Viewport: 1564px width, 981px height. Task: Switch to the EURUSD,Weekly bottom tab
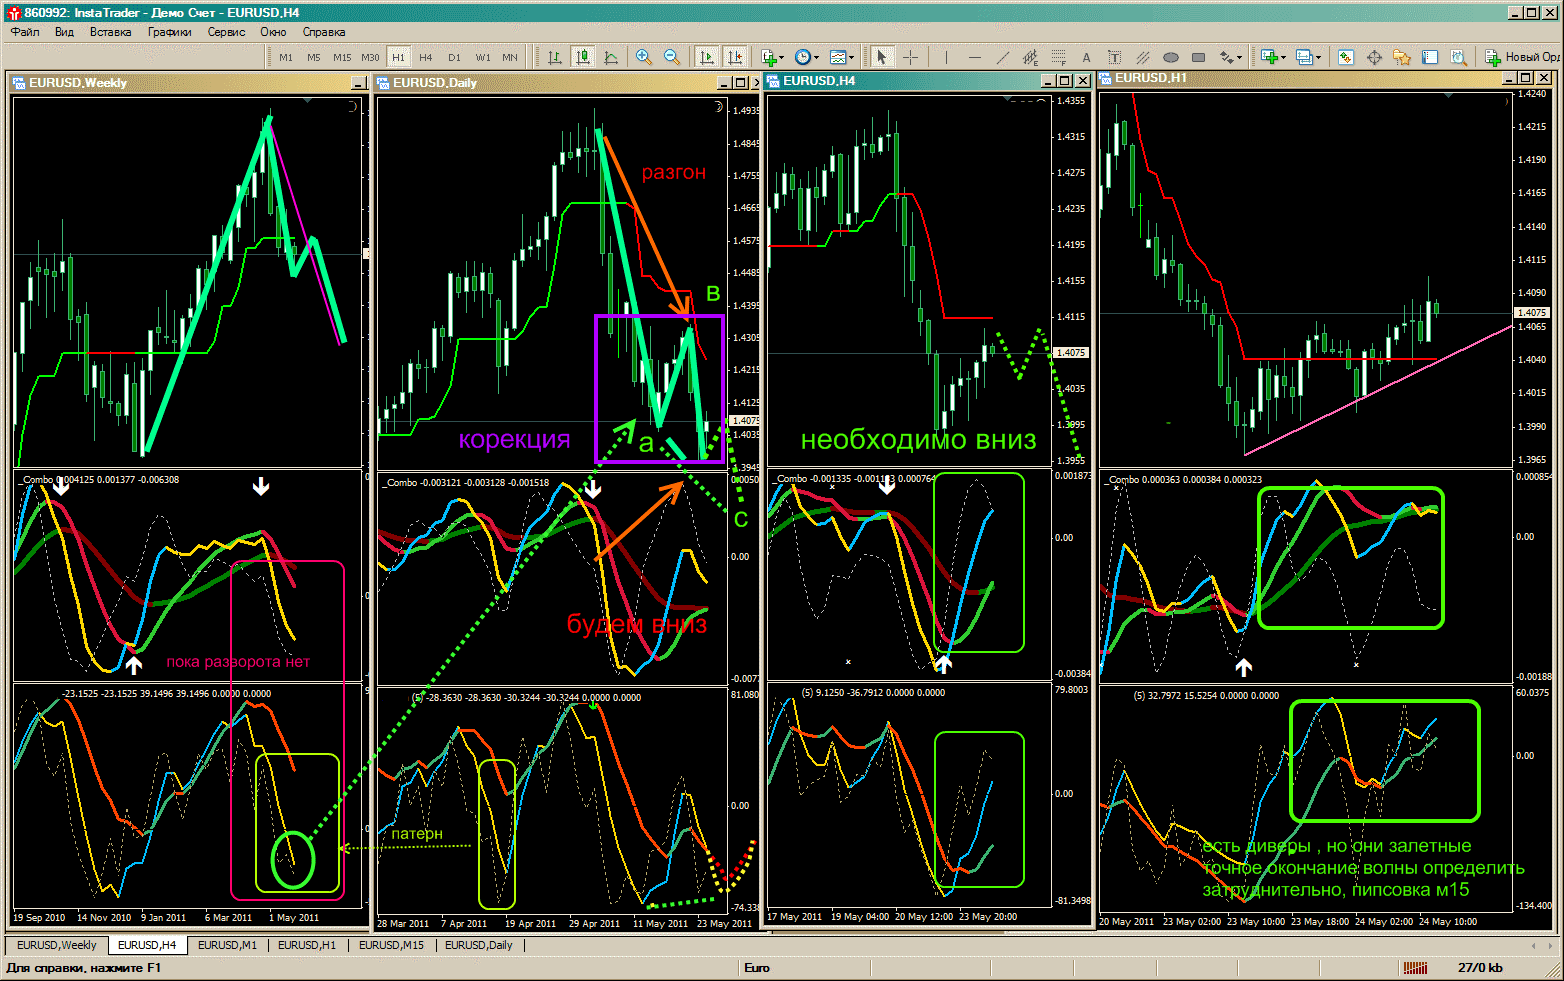pyautogui.click(x=57, y=945)
